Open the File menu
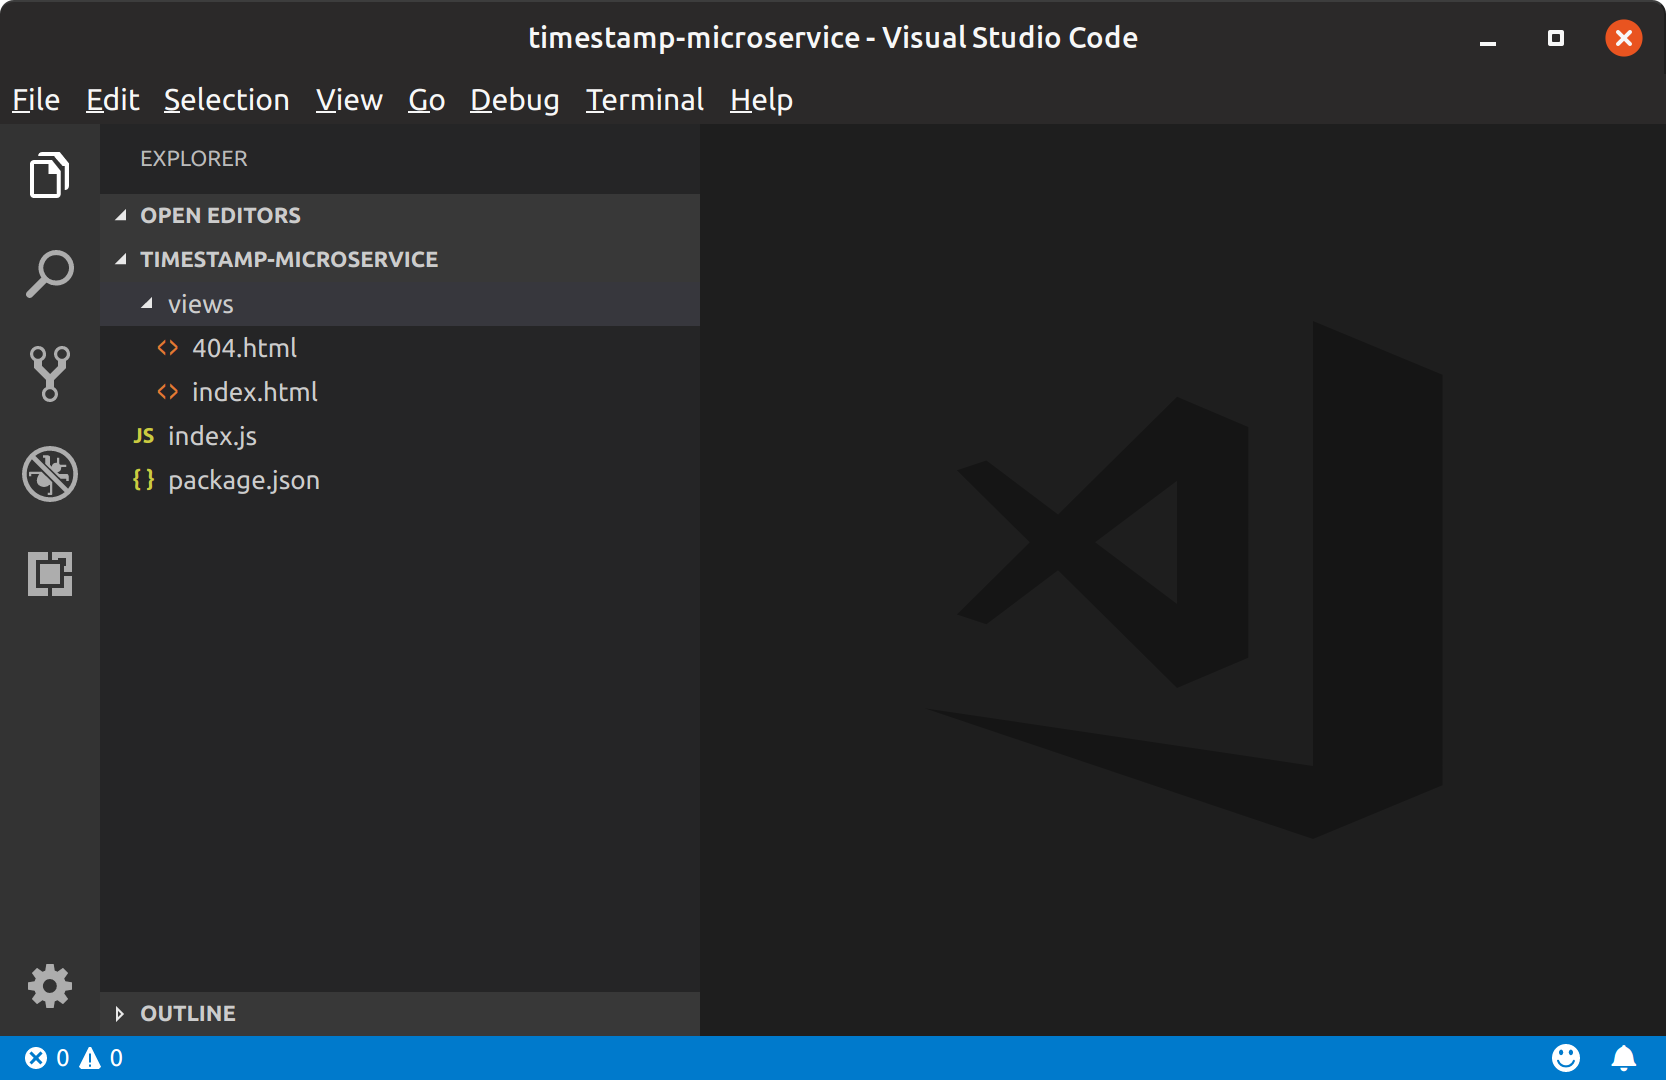 (x=36, y=100)
